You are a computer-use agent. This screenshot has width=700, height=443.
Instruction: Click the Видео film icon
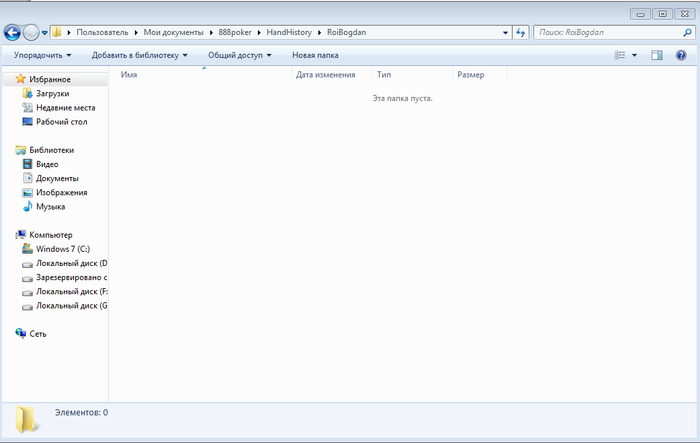pyautogui.click(x=28, y=164)
